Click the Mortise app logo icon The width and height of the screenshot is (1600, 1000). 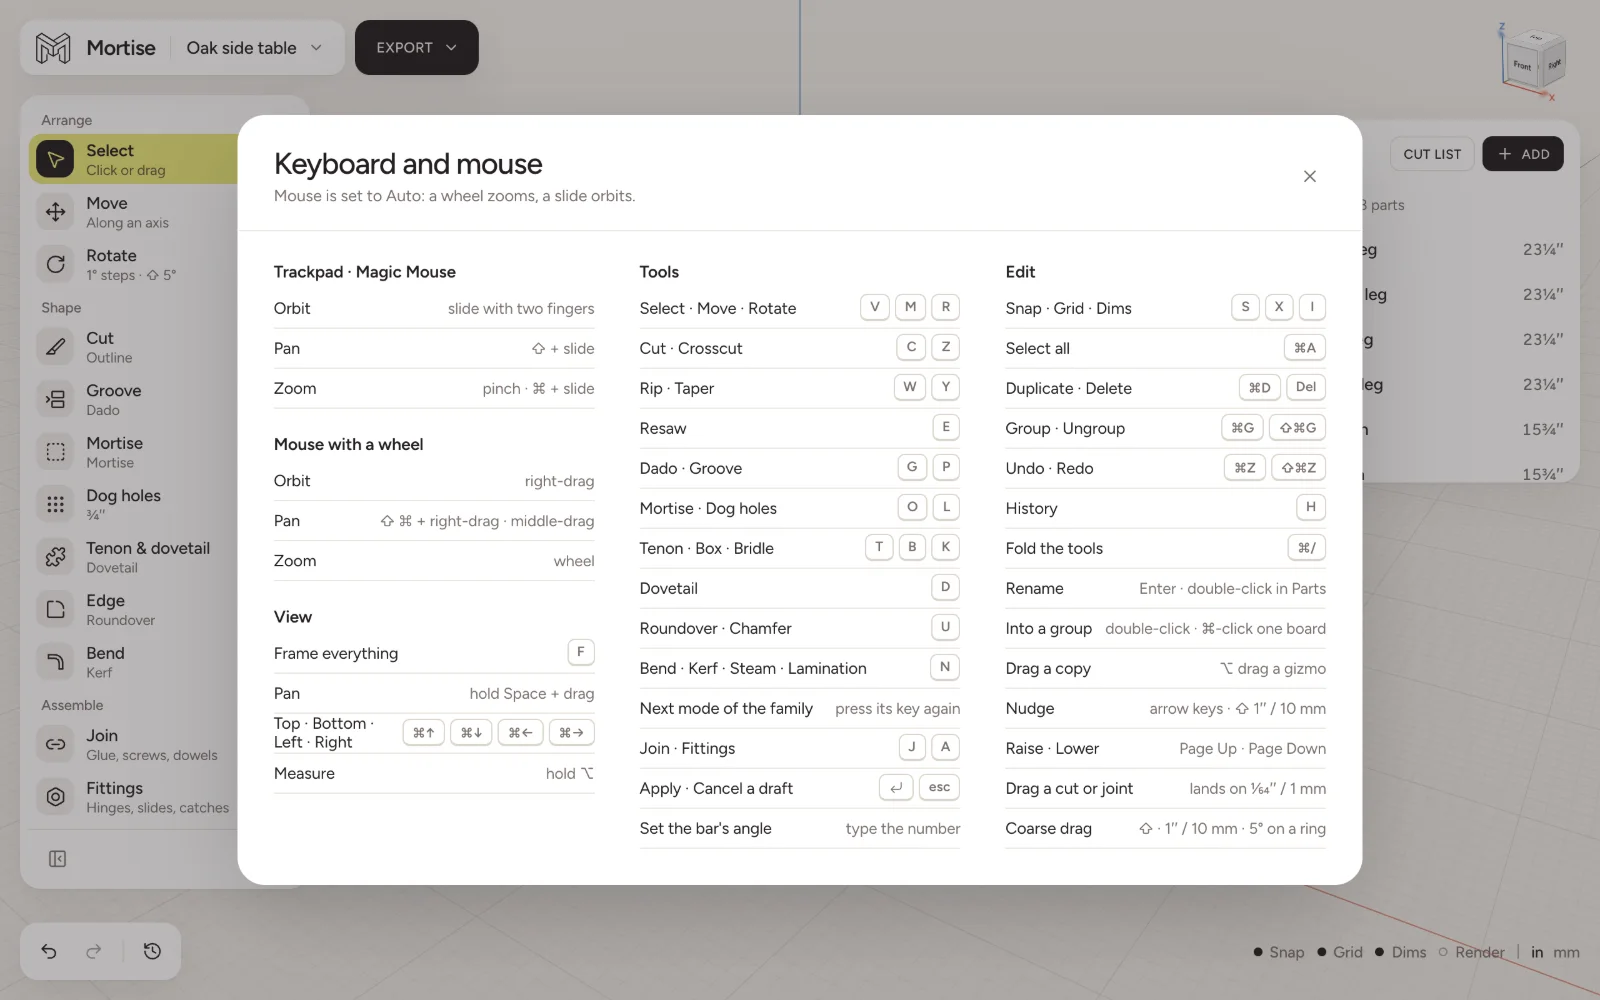click(53, 48)
